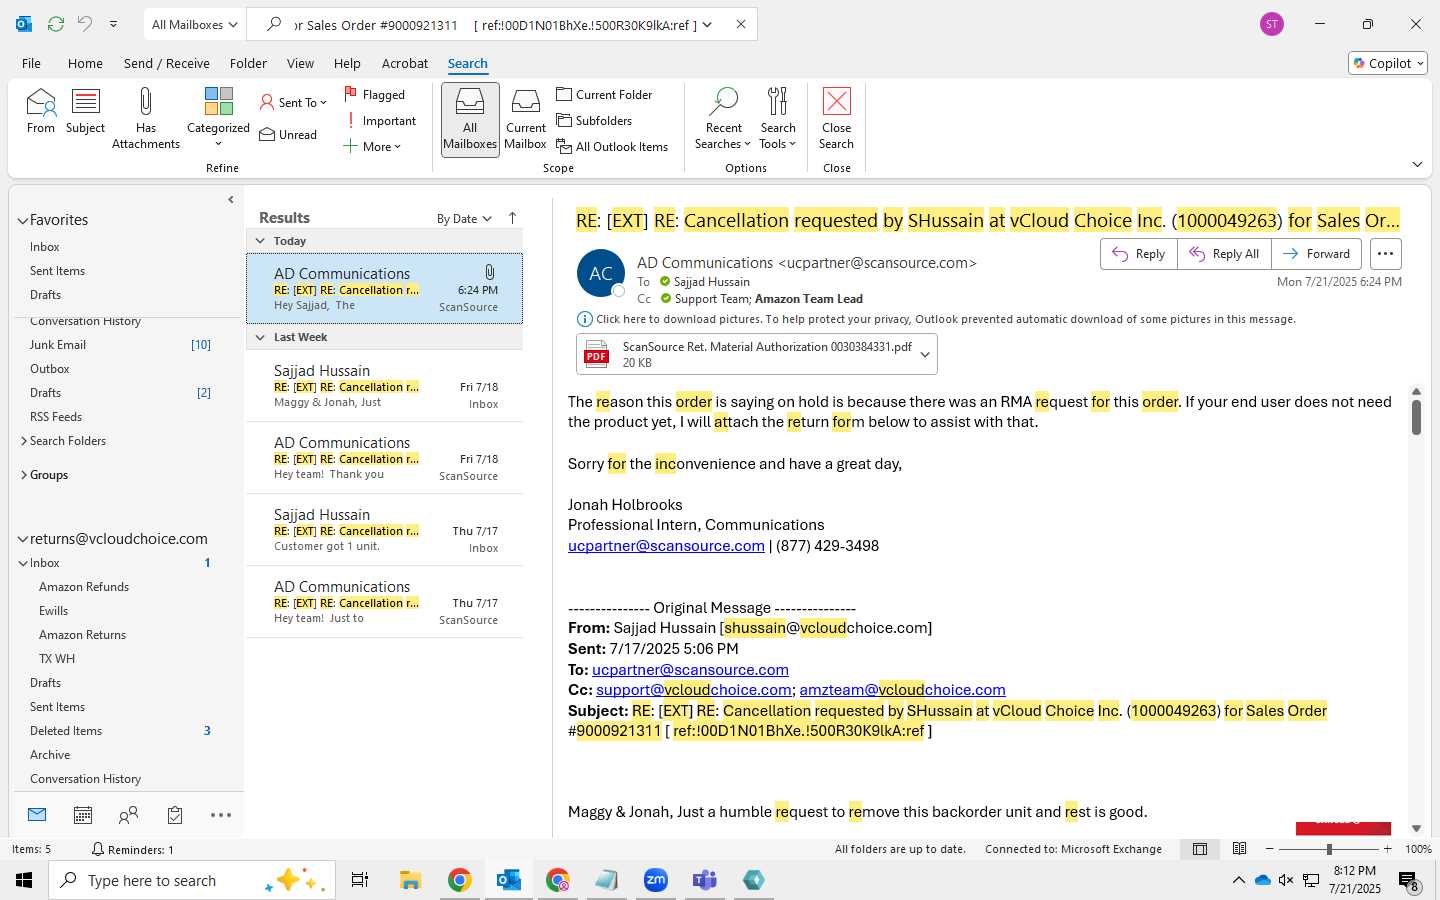Set scope to All Mailboxes
The image size is (1440, 900).
click(470, 119)
